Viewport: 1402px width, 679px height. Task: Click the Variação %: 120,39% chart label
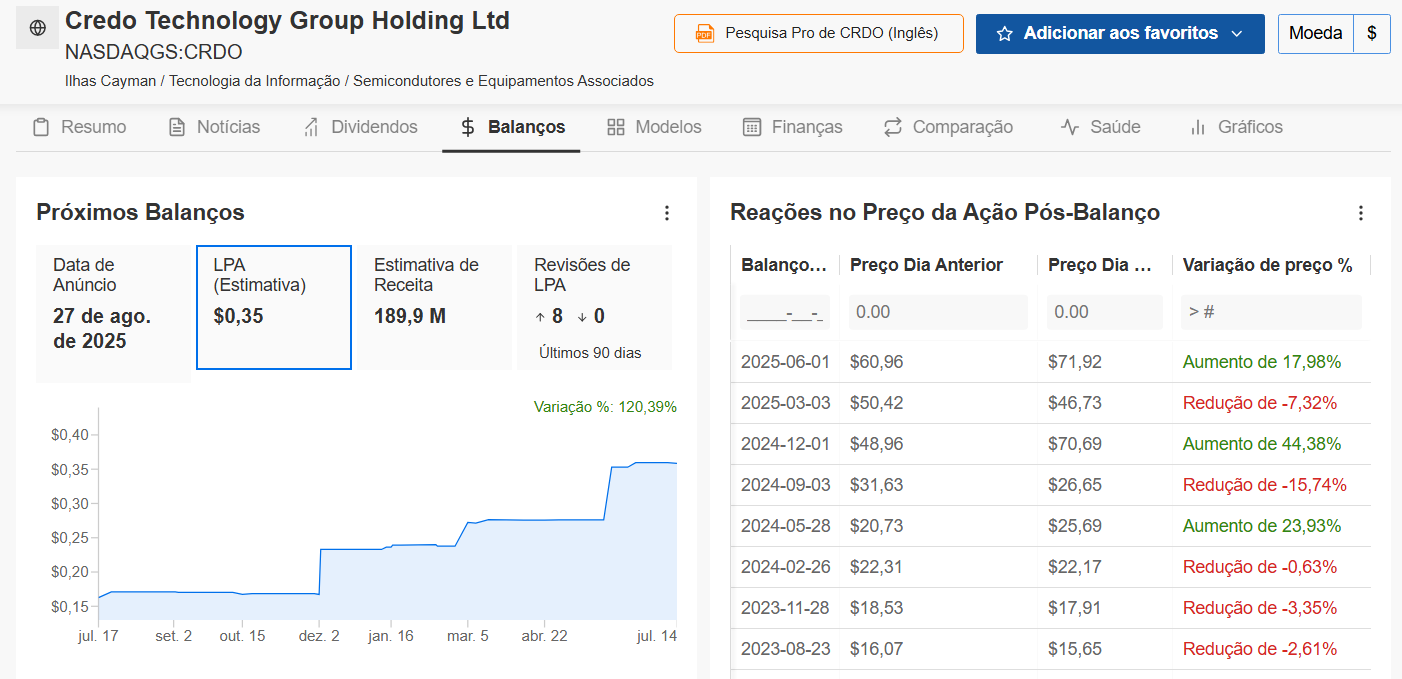(x=605, y=407)
